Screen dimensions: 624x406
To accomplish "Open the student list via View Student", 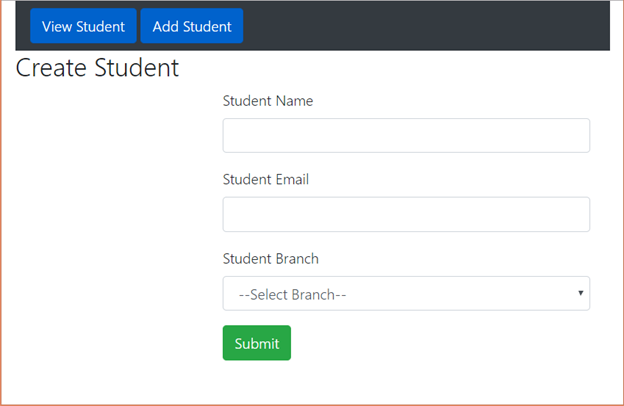I will pos(83,26).
